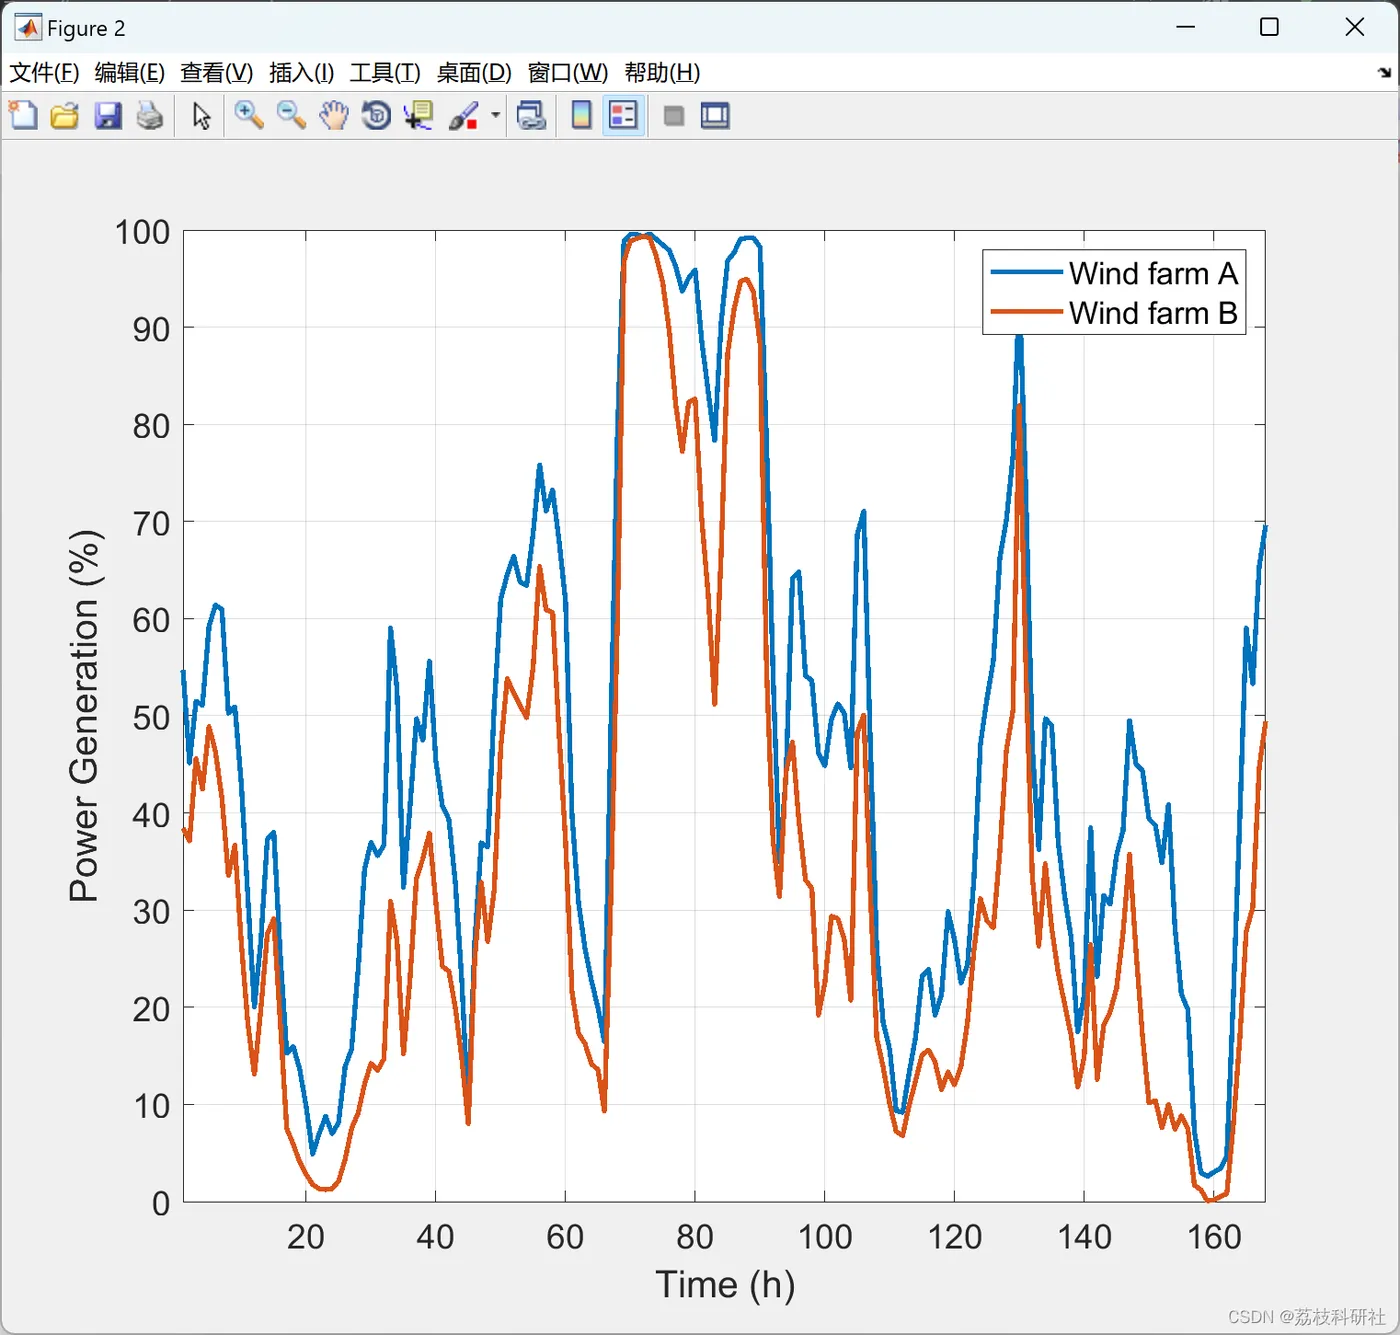The width and height of the screenshot is (1400, 1335).
Task: Open the 编辑(E) menu
Action: [x=129, y=73]
